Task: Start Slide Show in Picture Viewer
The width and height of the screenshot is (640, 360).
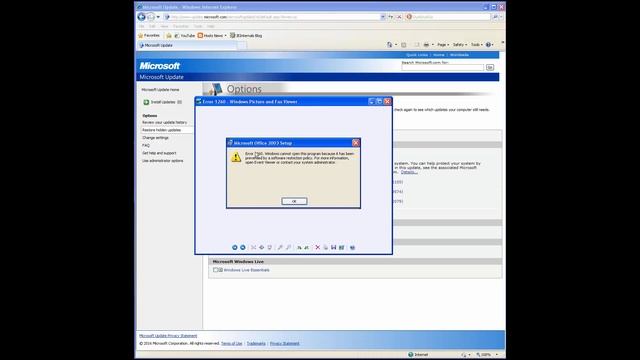Action: tap(270, 247)
